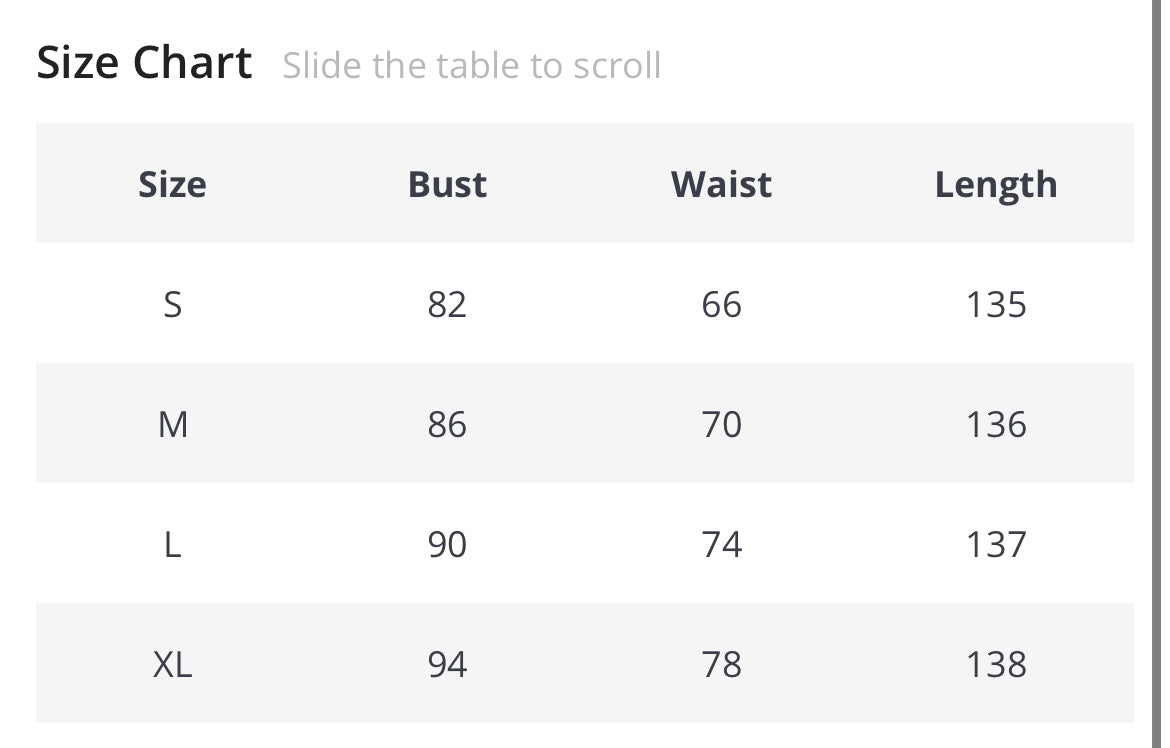Select bust value 86 for size M
This screenshot has width=1170, height=748.
(x=447, y=424)
